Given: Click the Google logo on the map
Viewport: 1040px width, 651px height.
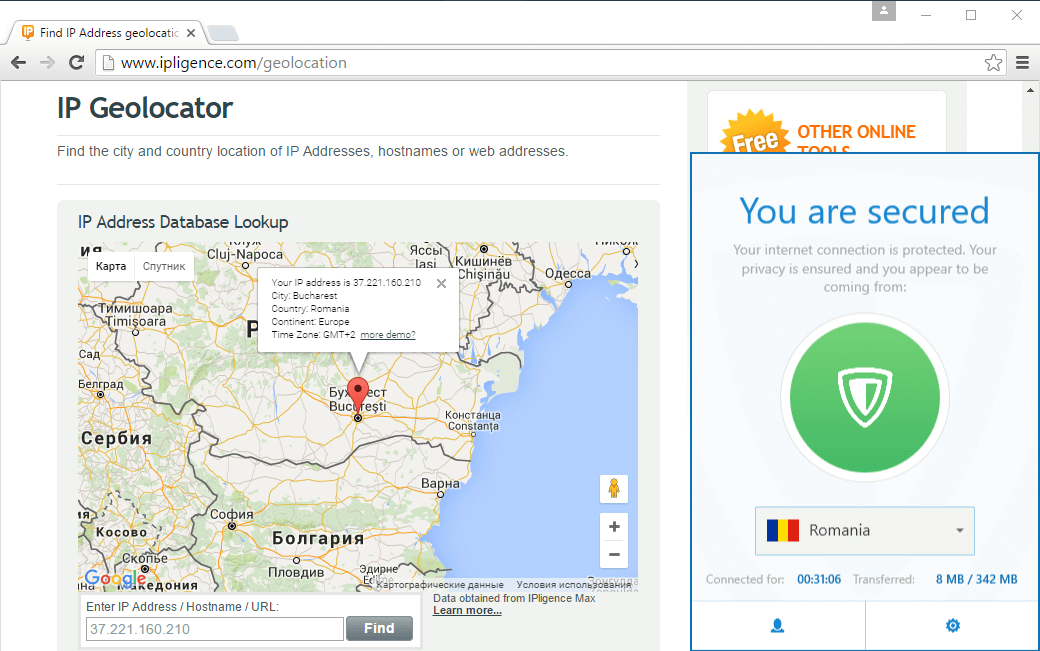Looking at the screenshot, I should click(x=115, y=579).
